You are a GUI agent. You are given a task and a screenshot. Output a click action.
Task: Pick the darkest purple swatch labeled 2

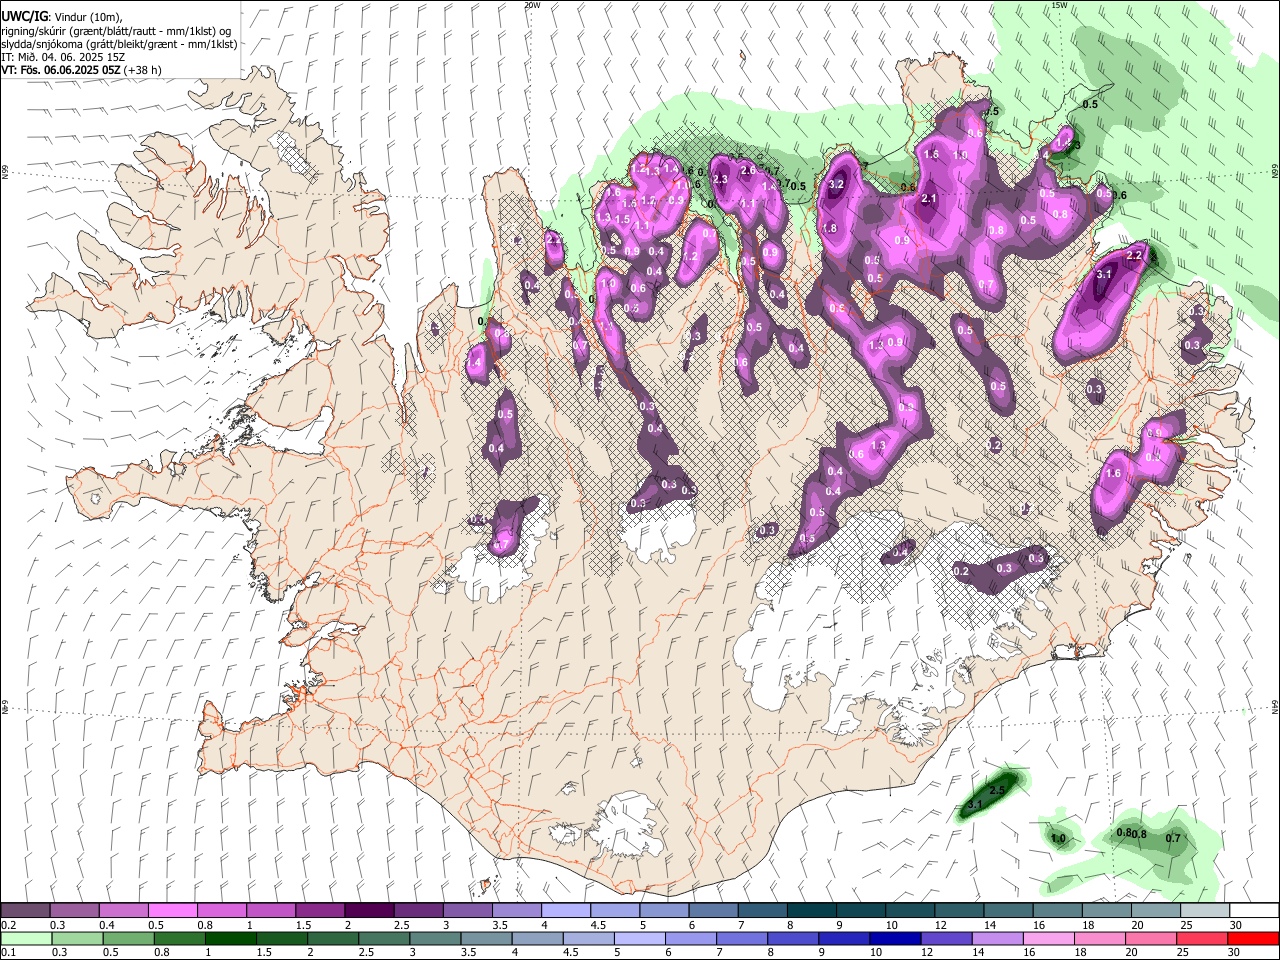click(x=368, y=910)
